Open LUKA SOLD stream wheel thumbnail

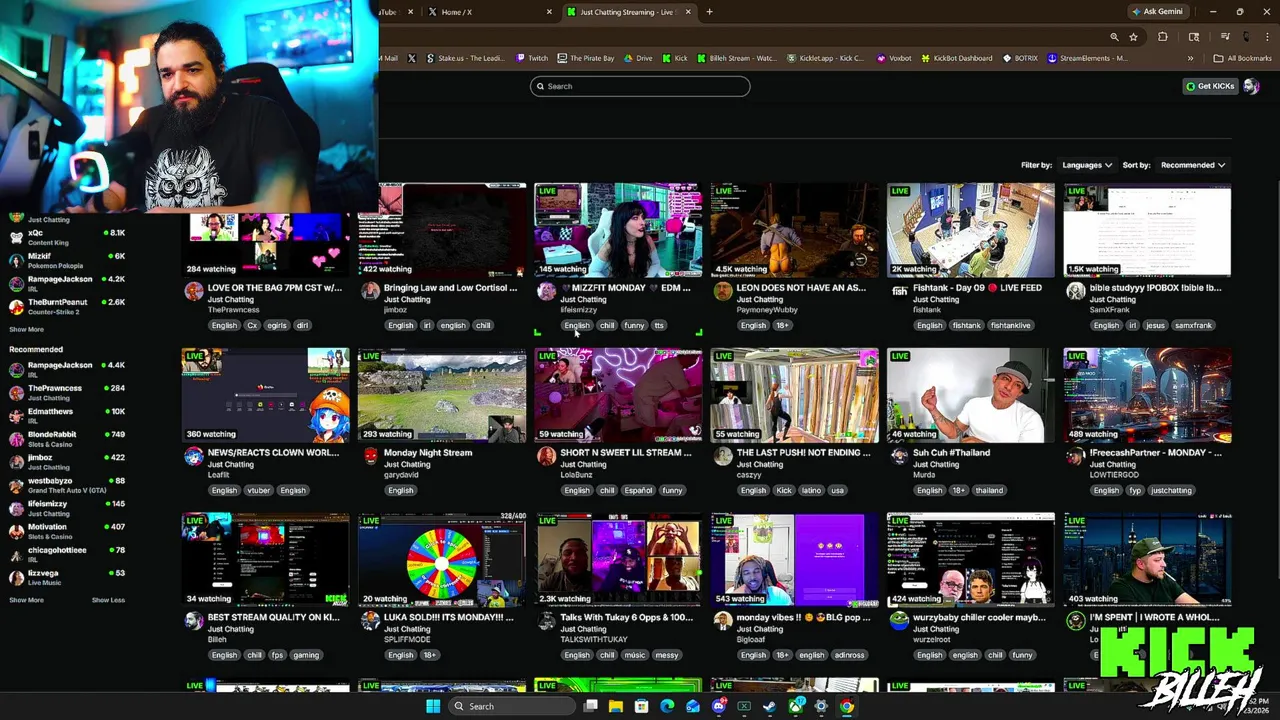[x=442, y=560]
